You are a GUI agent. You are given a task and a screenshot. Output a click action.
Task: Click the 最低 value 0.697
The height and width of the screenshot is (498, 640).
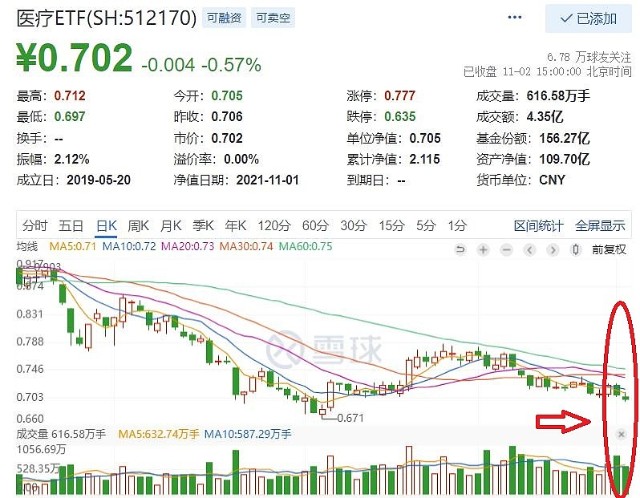tap(70, 117)
